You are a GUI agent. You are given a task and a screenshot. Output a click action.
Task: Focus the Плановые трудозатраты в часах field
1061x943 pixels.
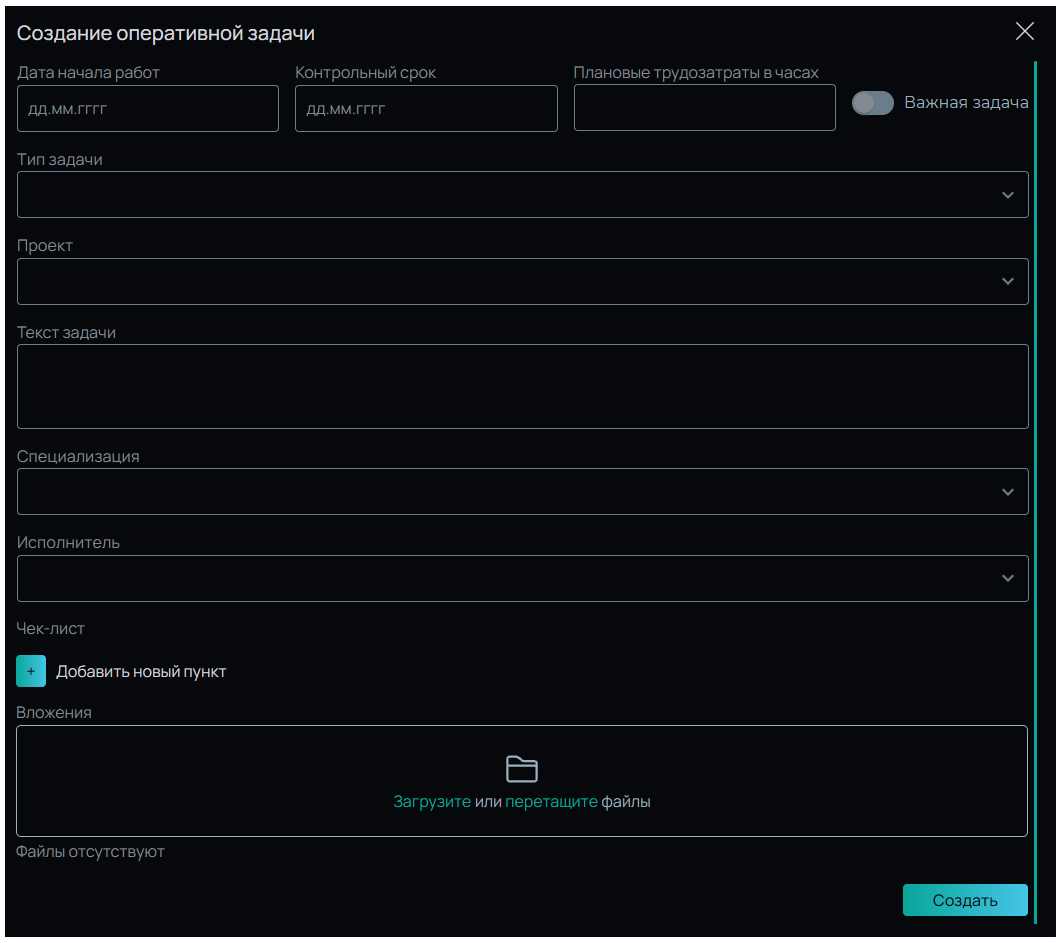point(704,108)
